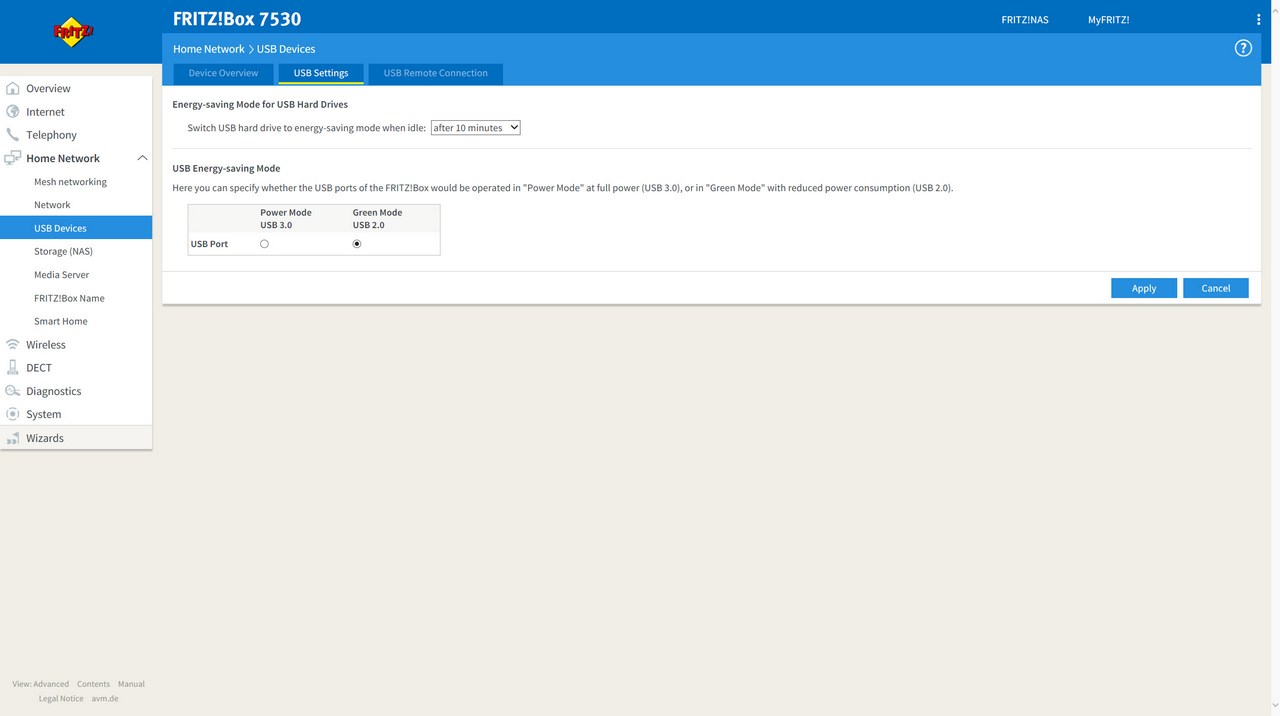Open the help question mark icon
This screenshot has height=716, width=1280.
point(1243,48)
